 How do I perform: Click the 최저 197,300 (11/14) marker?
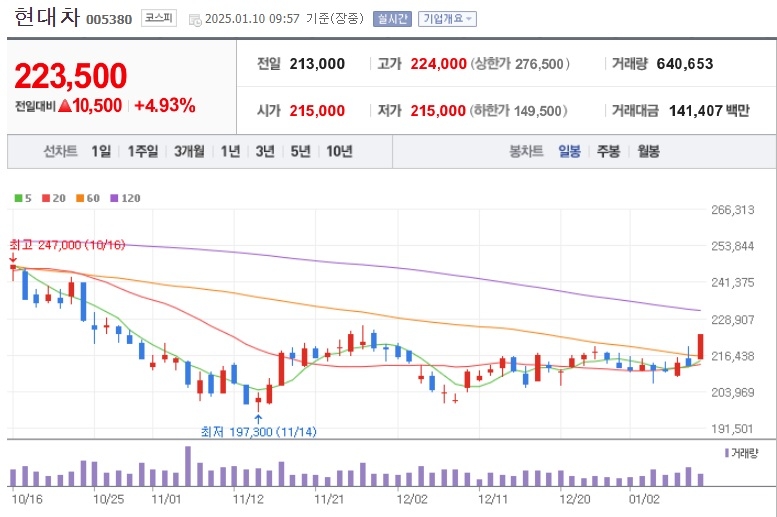pos(258,432)
